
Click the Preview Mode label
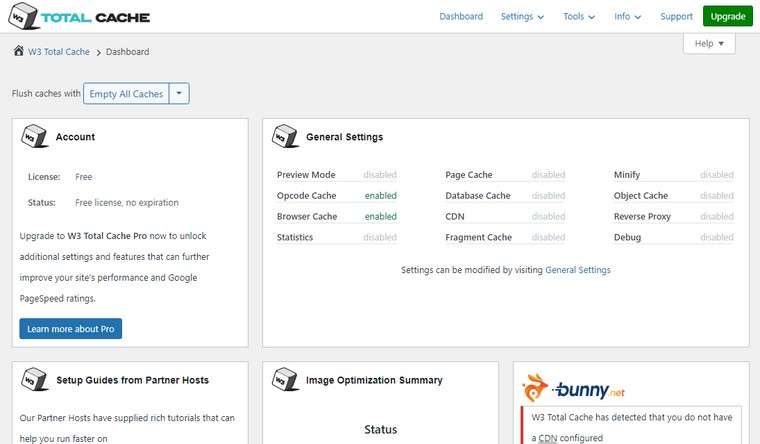(306, 174)
